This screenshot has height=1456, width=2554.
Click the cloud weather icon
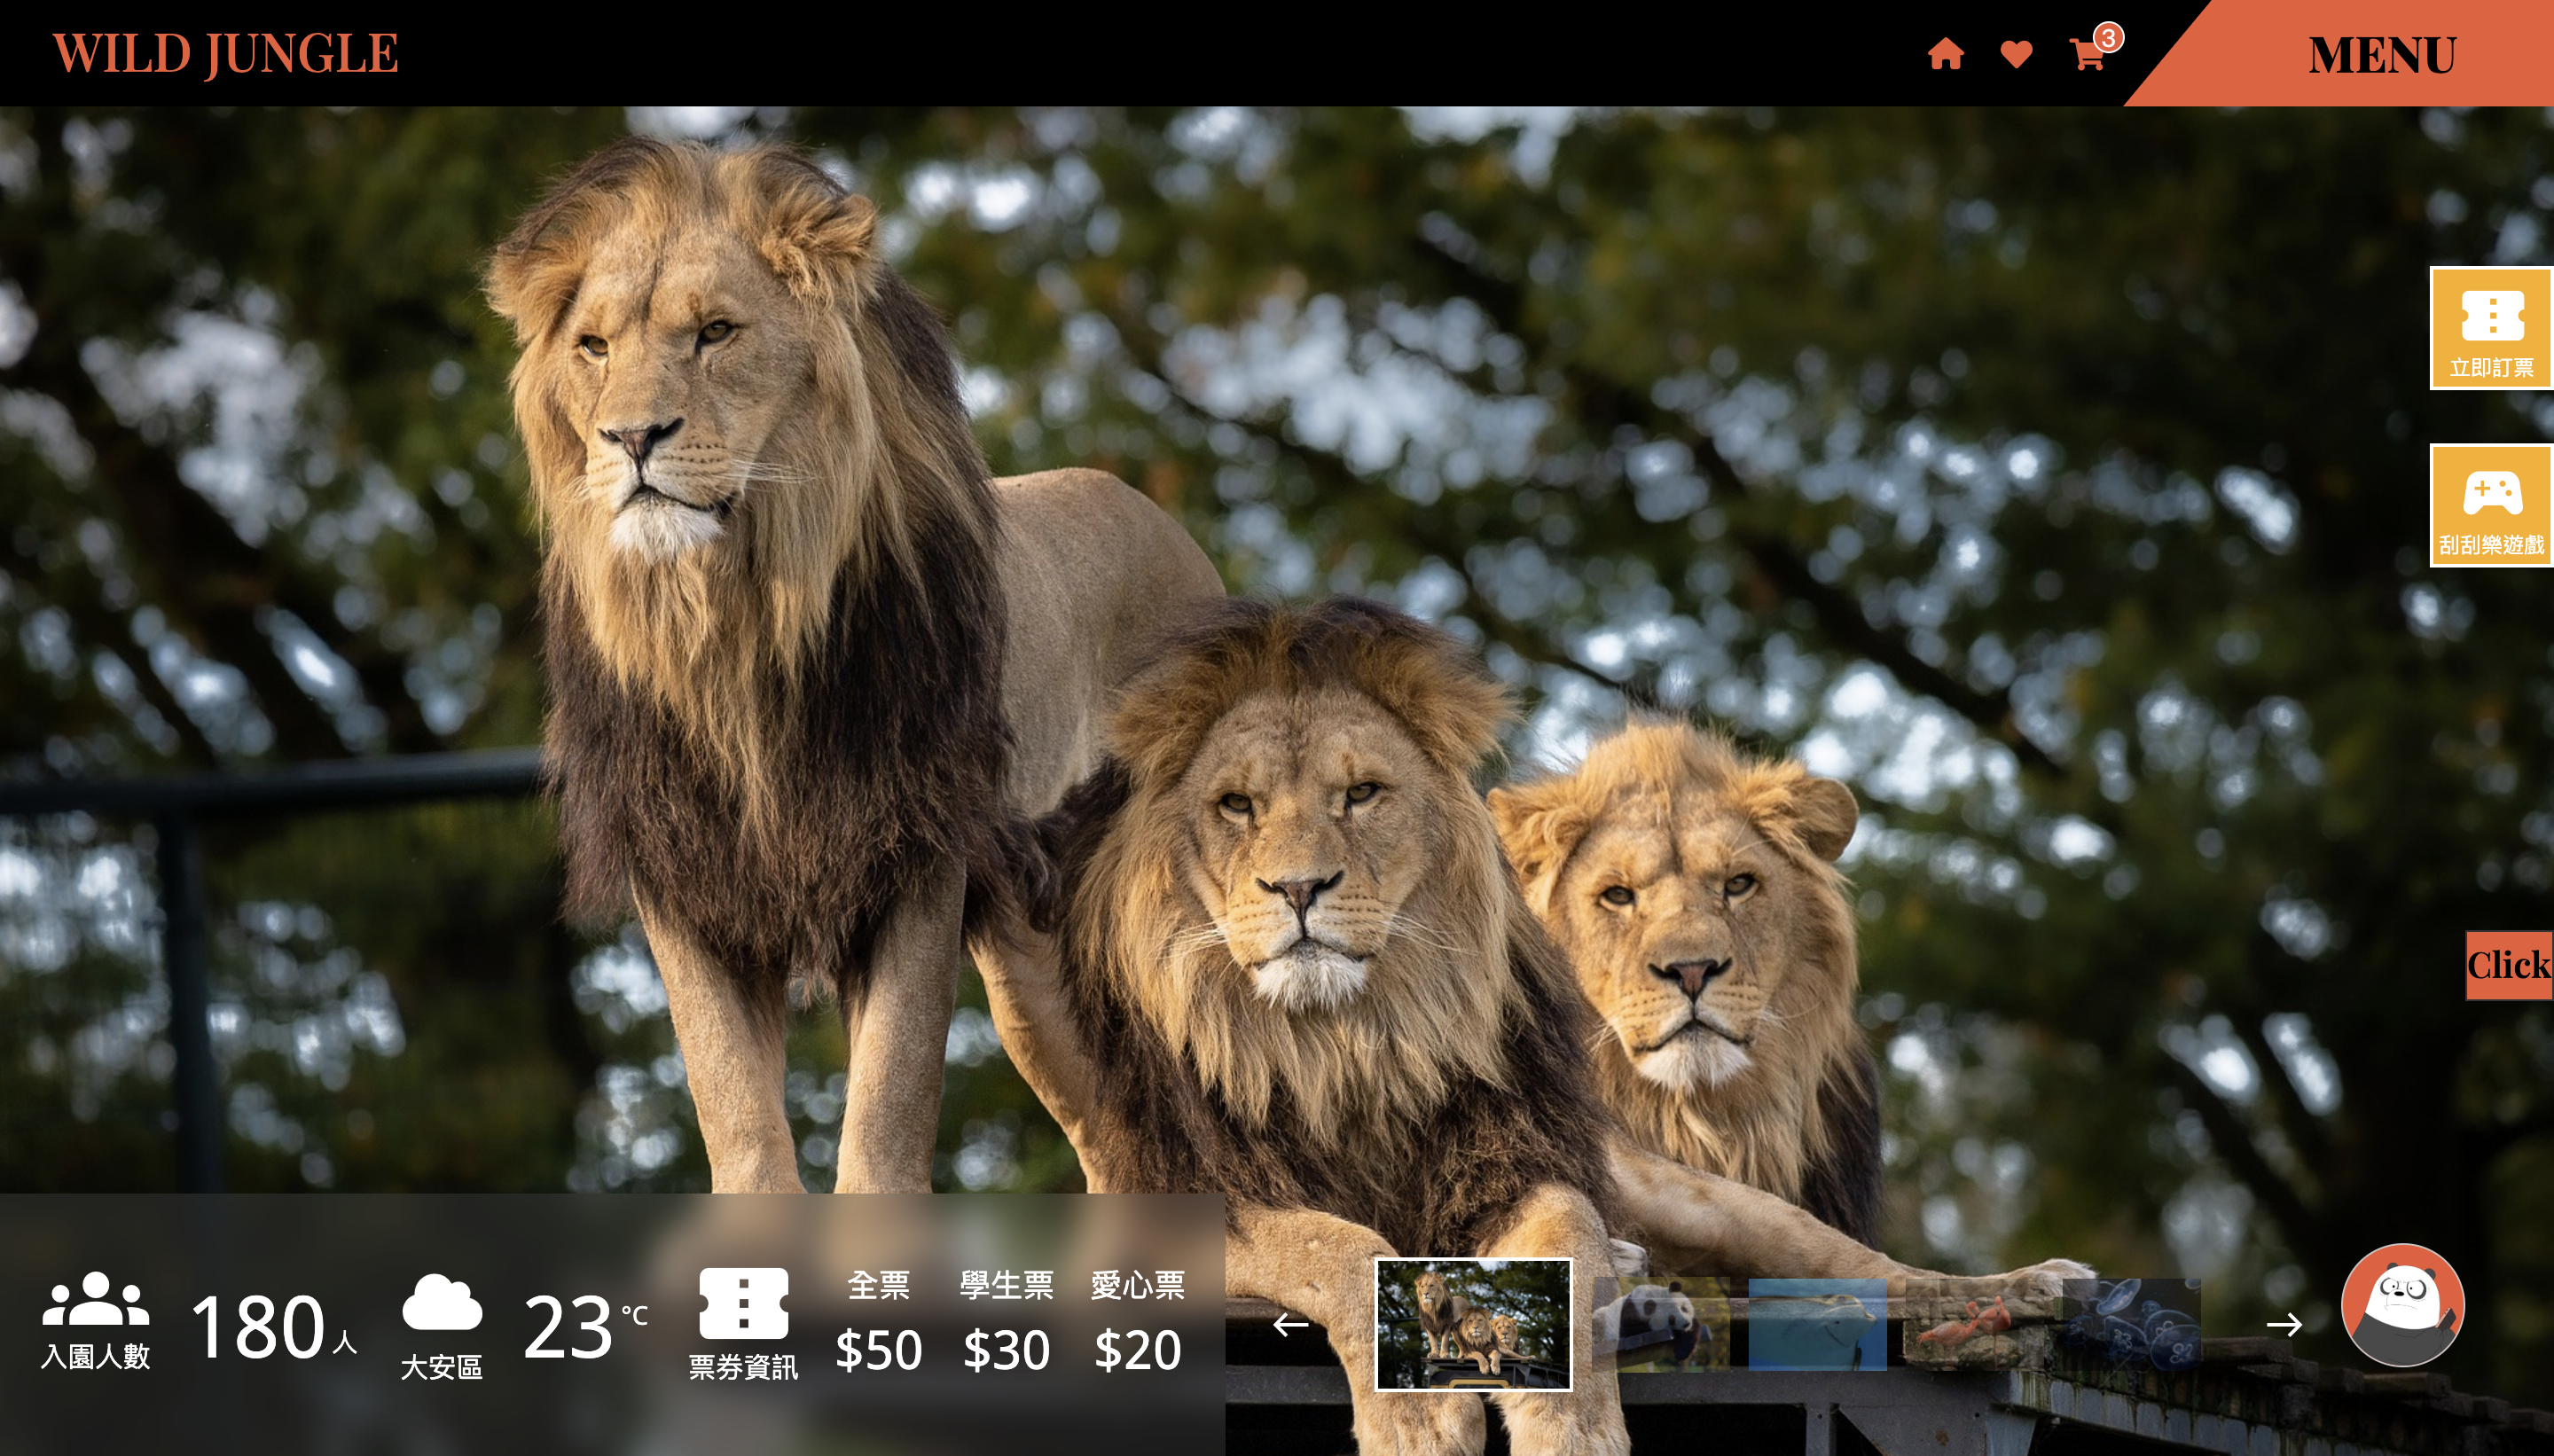(x=441, y=1302)
